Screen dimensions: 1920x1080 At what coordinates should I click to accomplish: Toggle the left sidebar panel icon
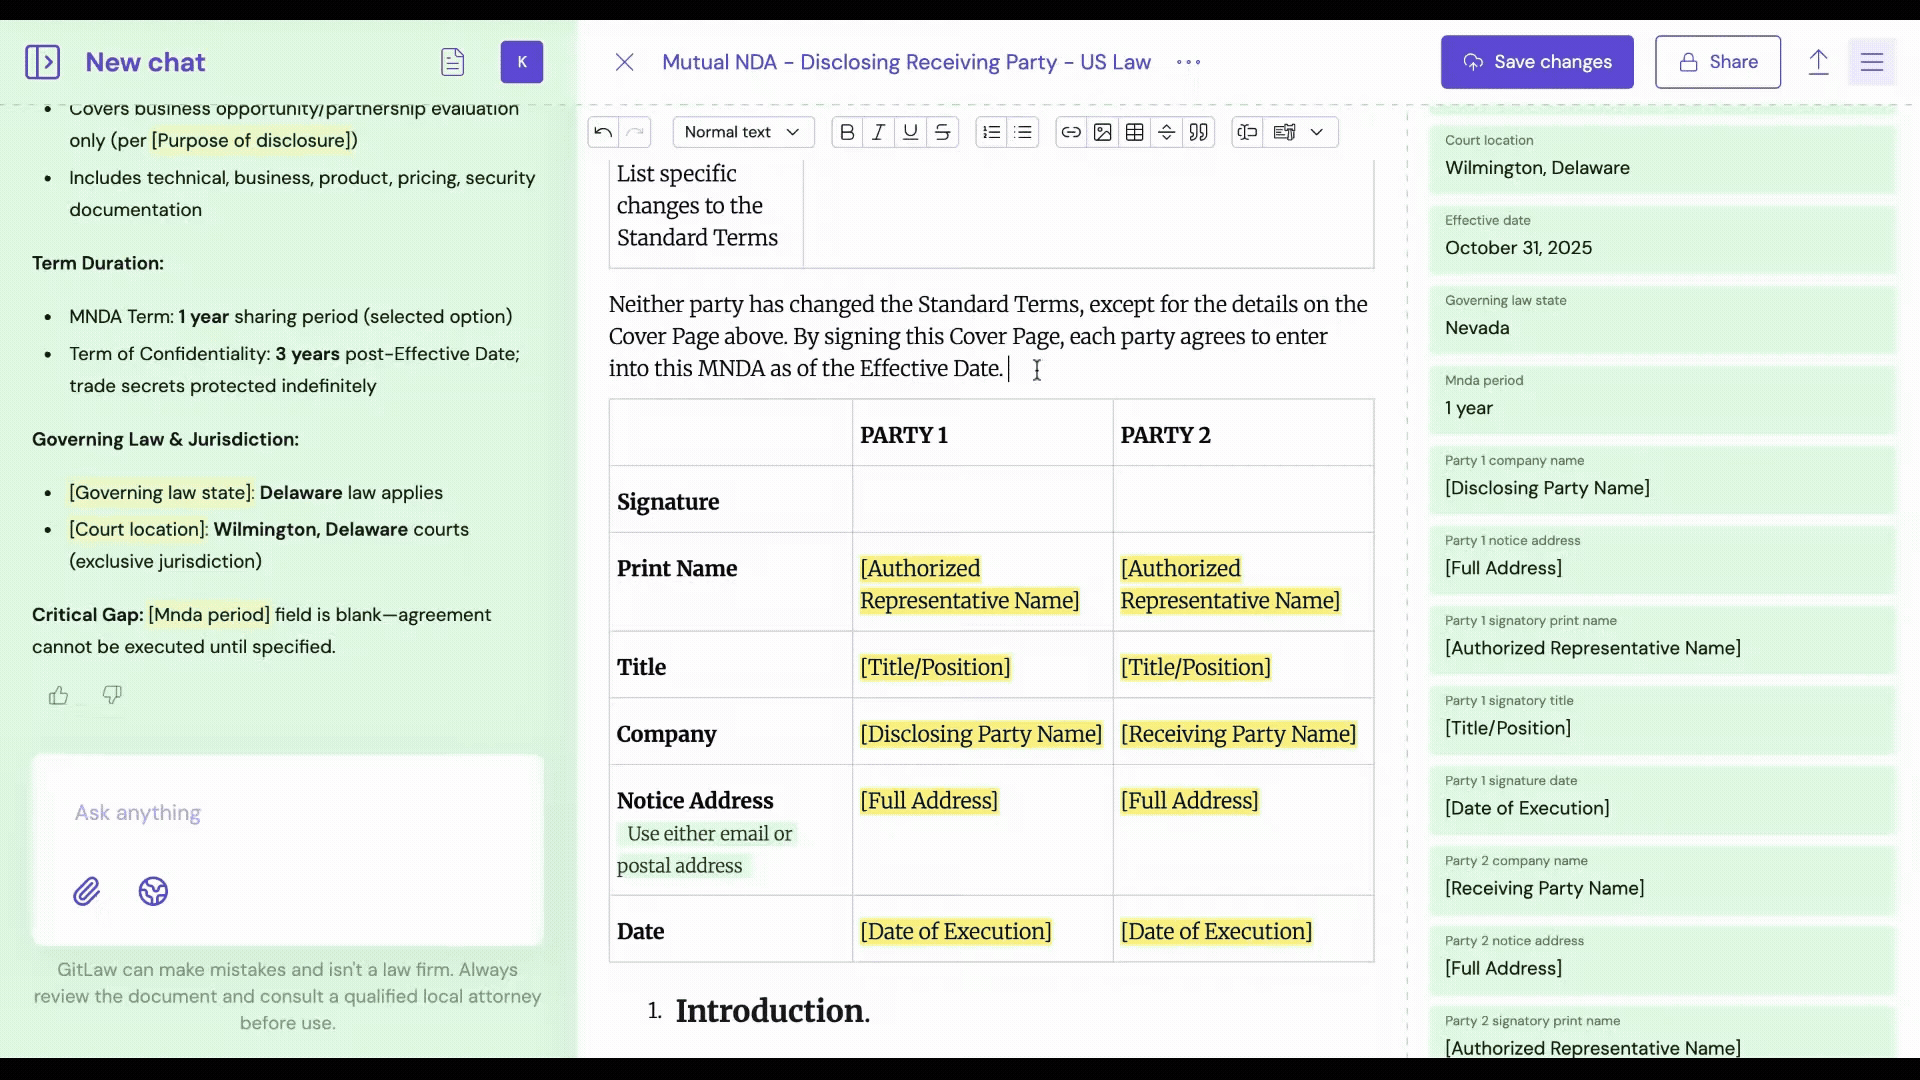tap(42, 62)
